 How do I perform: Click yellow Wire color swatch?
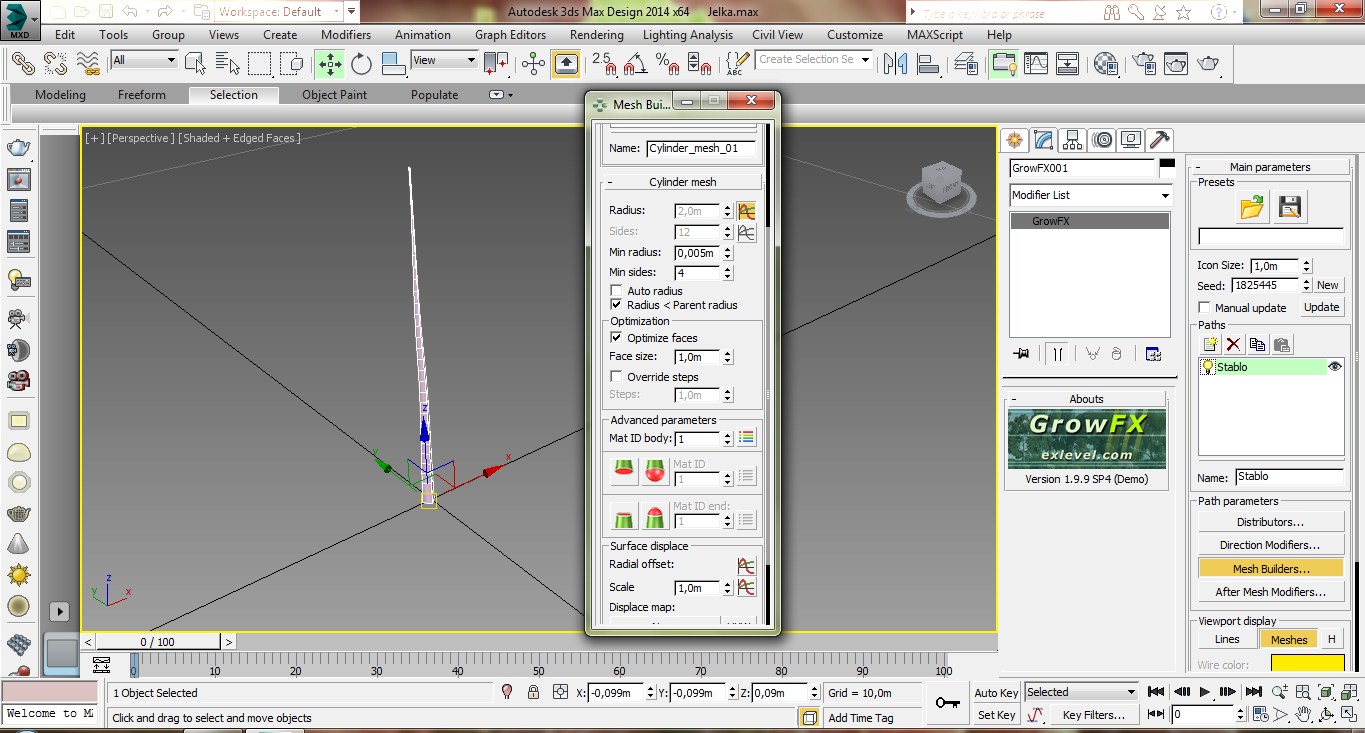pyautogui.click(x=1307, y=664)
